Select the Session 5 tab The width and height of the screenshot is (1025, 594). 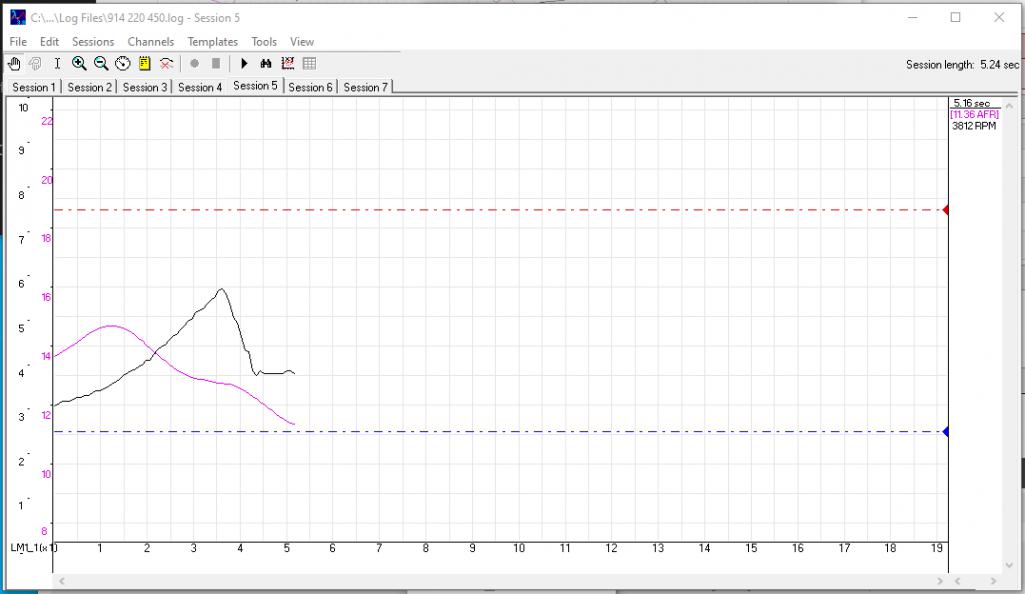click(255, 86)
